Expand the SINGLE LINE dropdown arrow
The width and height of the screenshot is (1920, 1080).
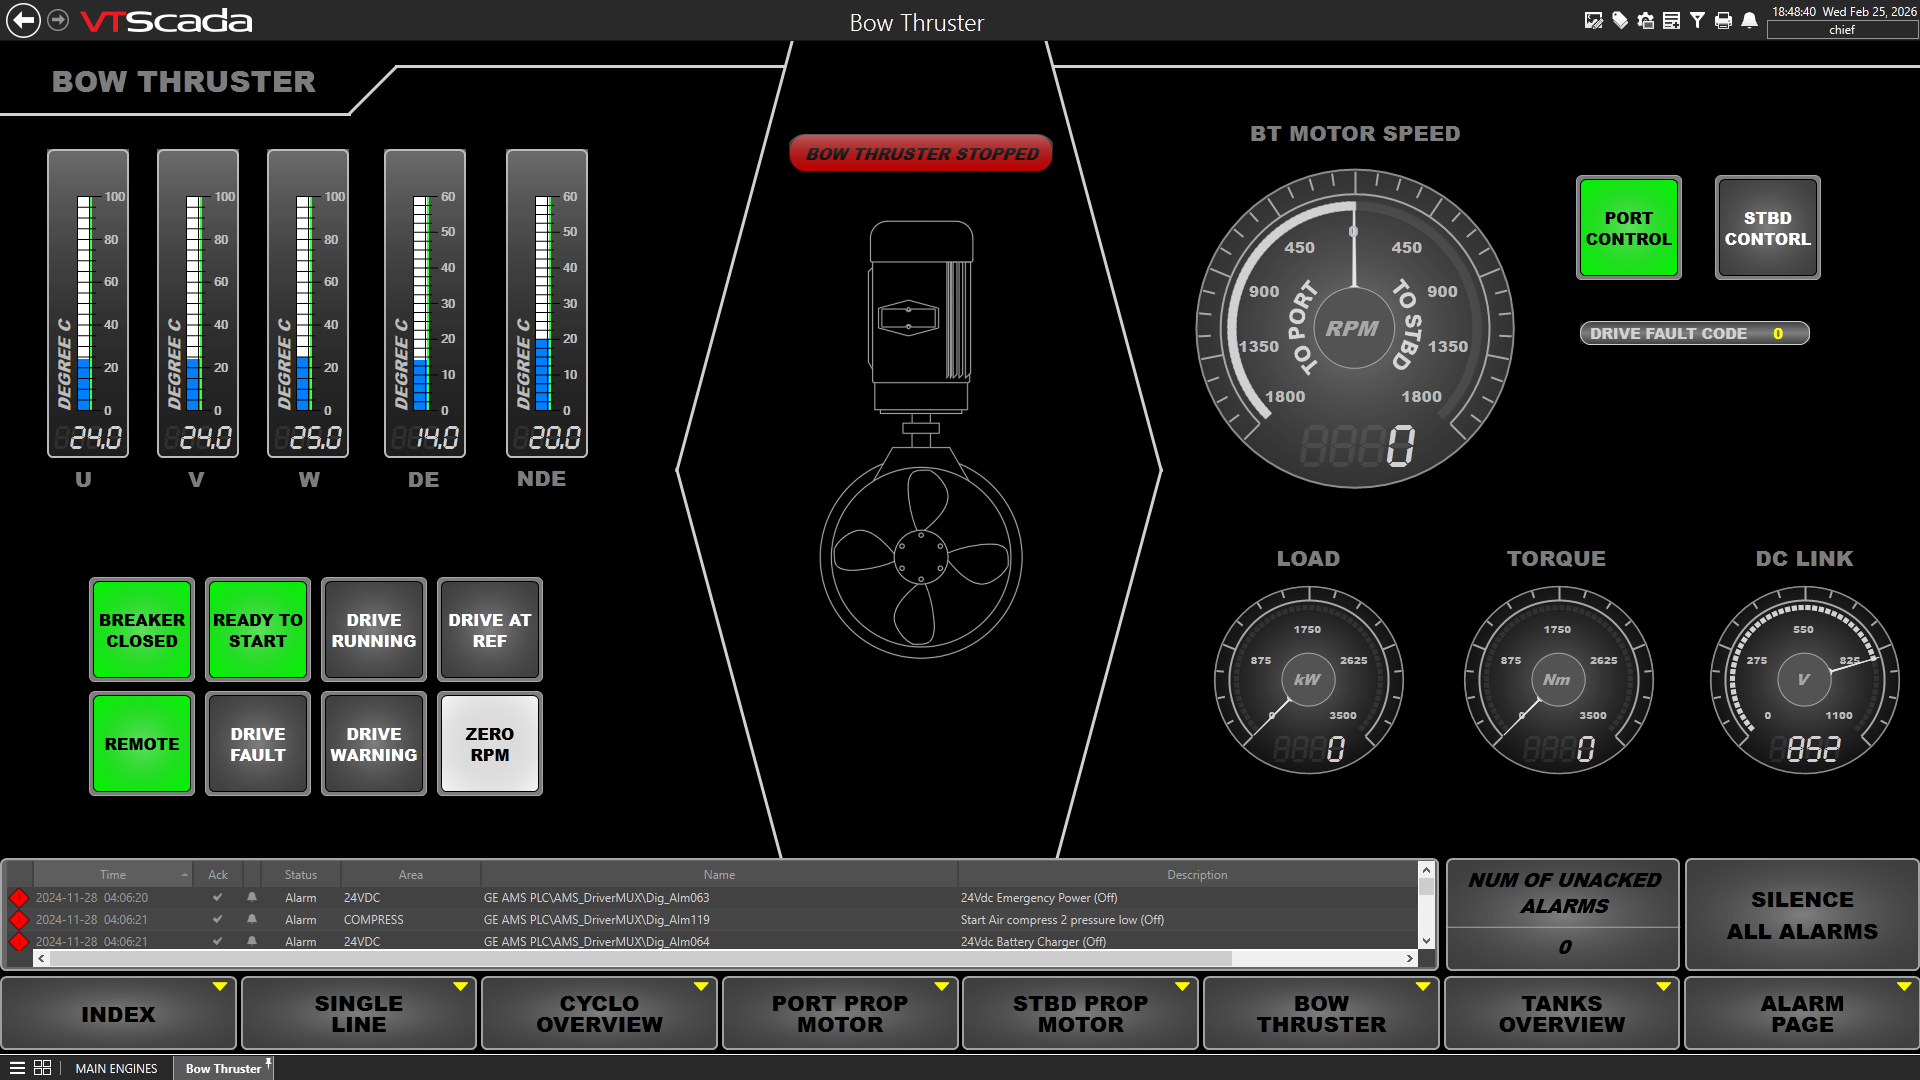(461, 987)
